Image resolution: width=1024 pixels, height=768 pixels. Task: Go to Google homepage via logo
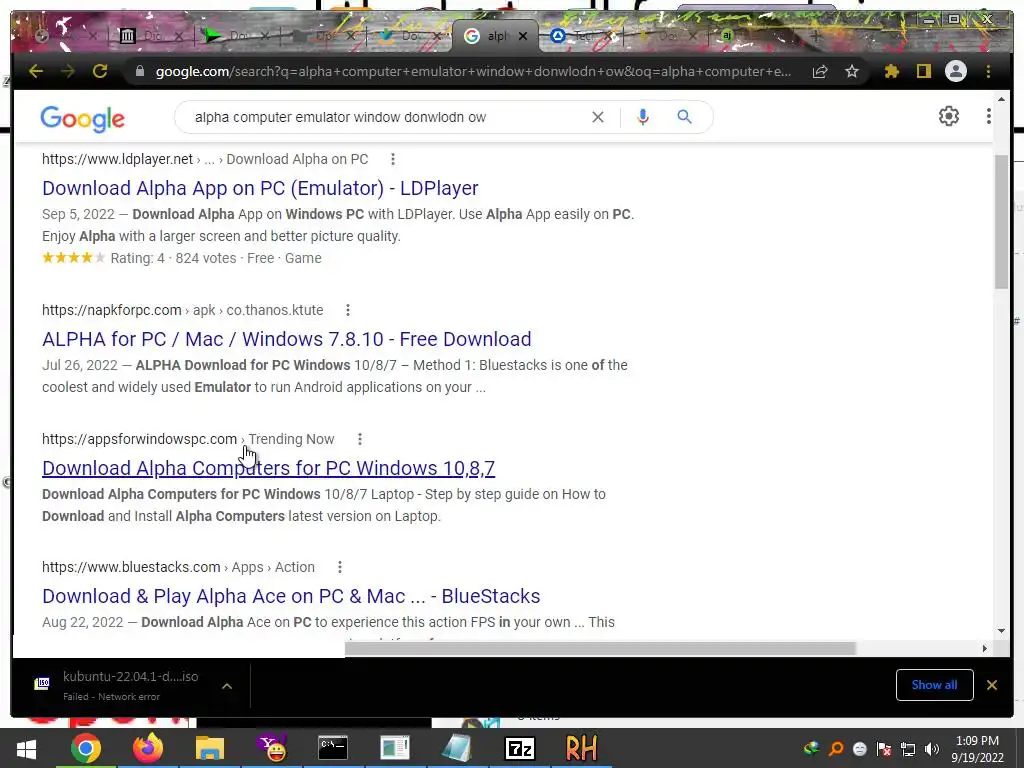tap(82, 118)
